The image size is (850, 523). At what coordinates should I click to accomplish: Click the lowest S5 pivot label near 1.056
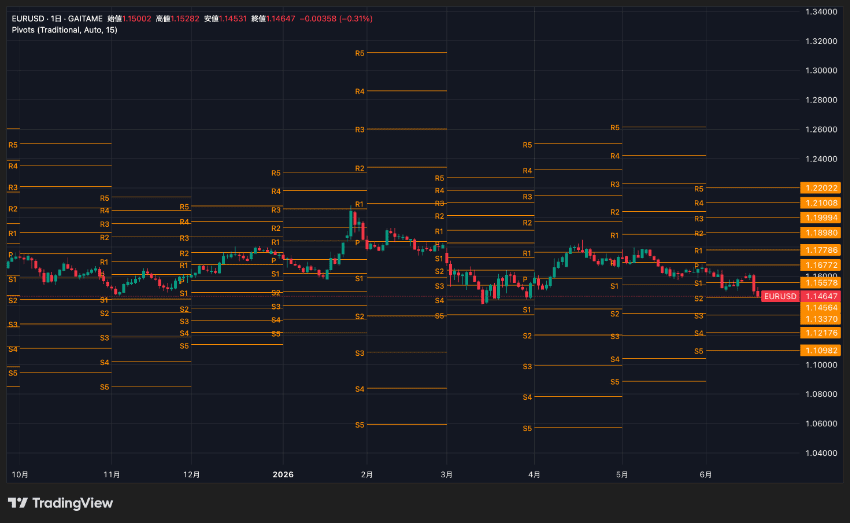(x=527, y=428)
